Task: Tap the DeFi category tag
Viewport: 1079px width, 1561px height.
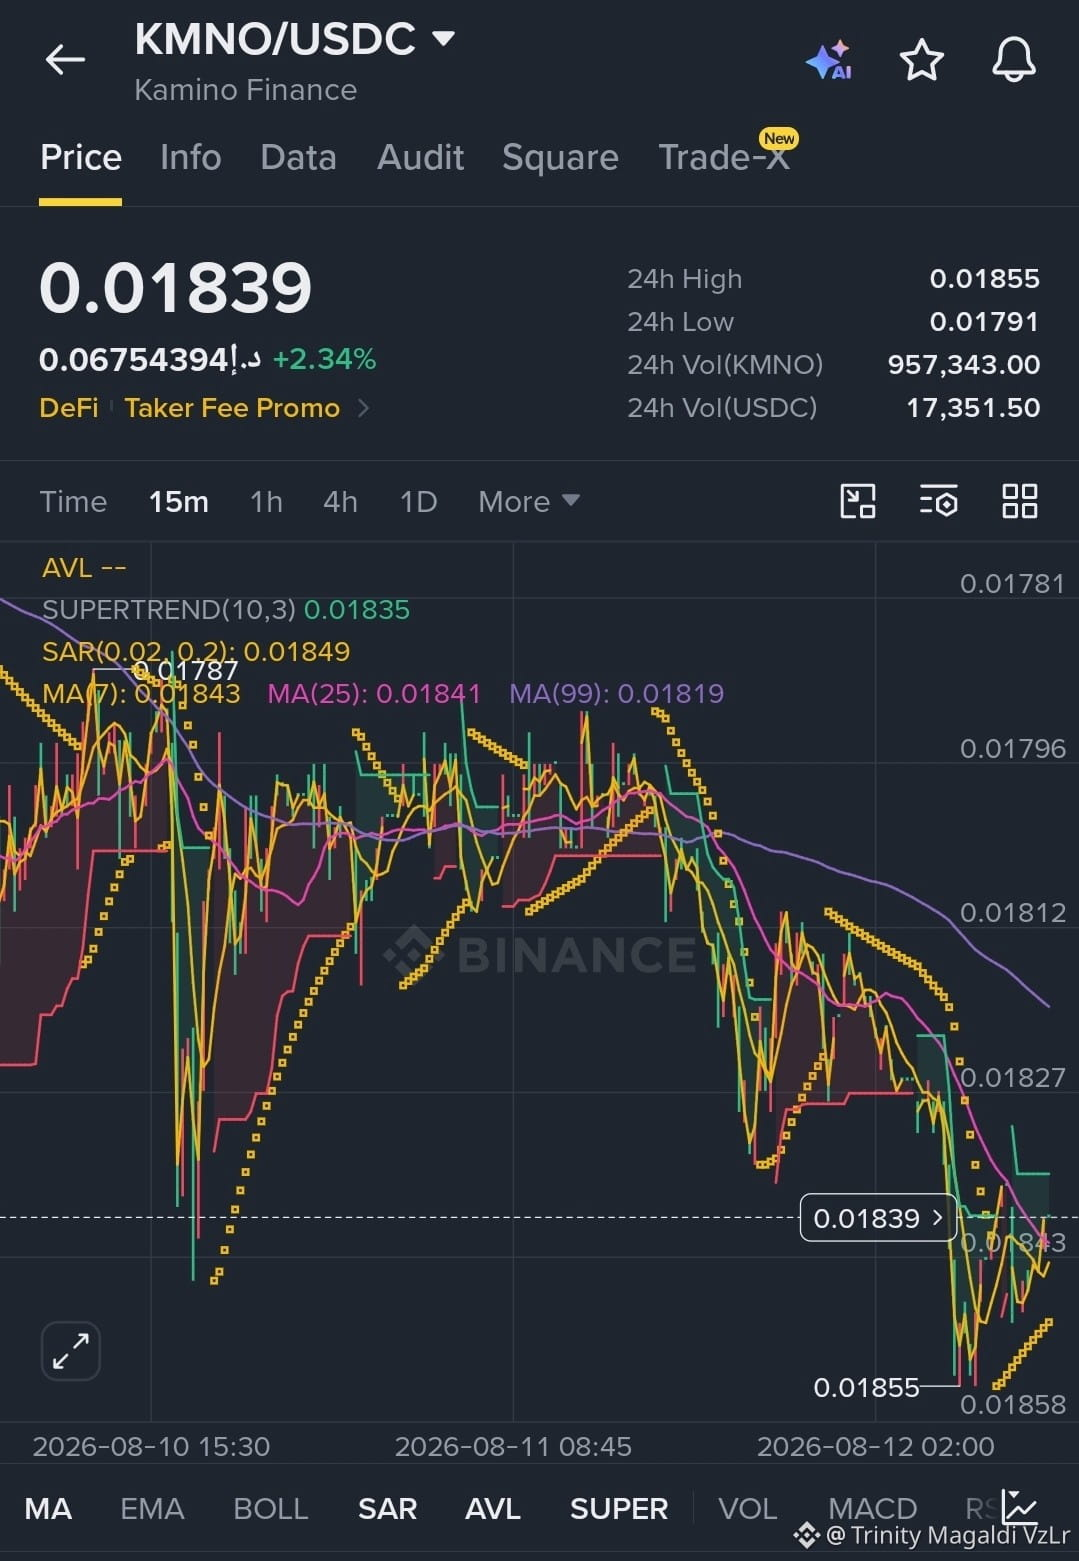Action: tap(69, 408)
